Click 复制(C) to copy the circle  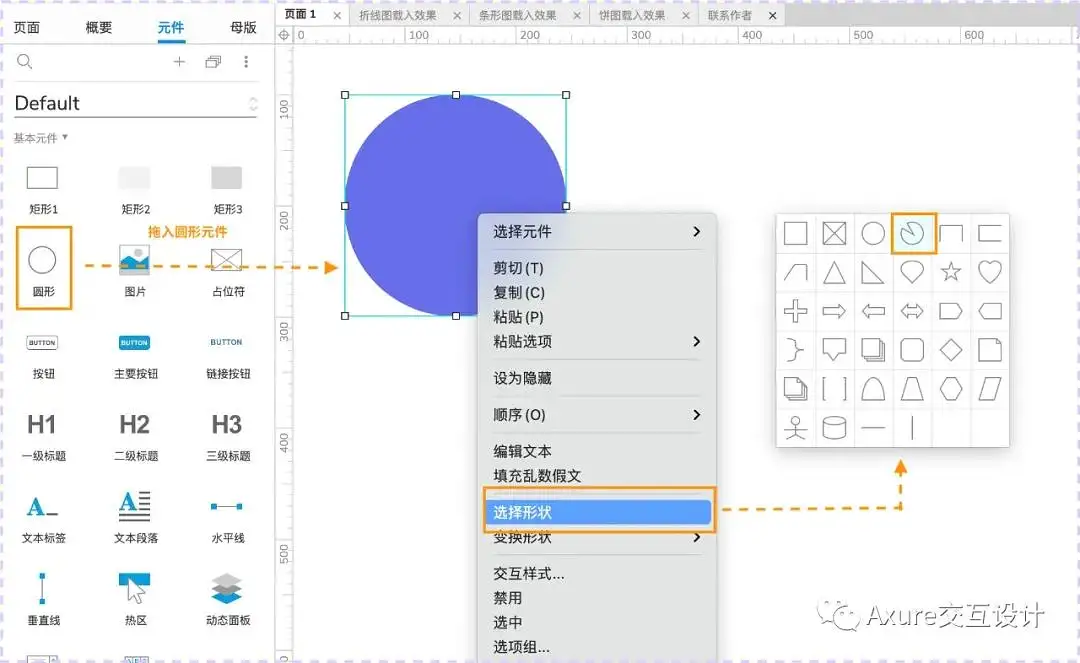(520, 292)
